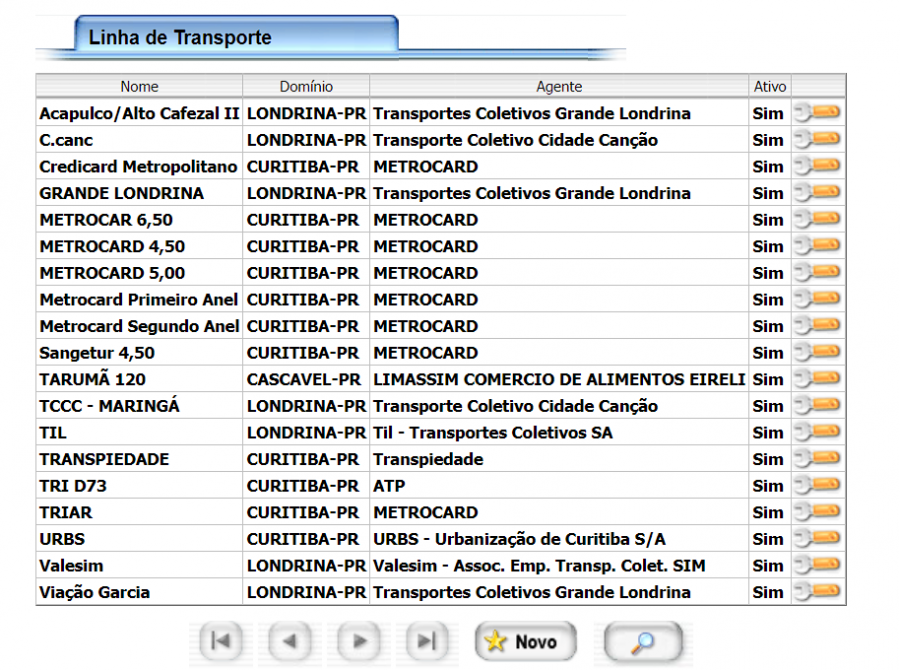Select the TIL transport line name
Image resolution: width=900 pixels, height=670 pixels.
click(52, 433)
